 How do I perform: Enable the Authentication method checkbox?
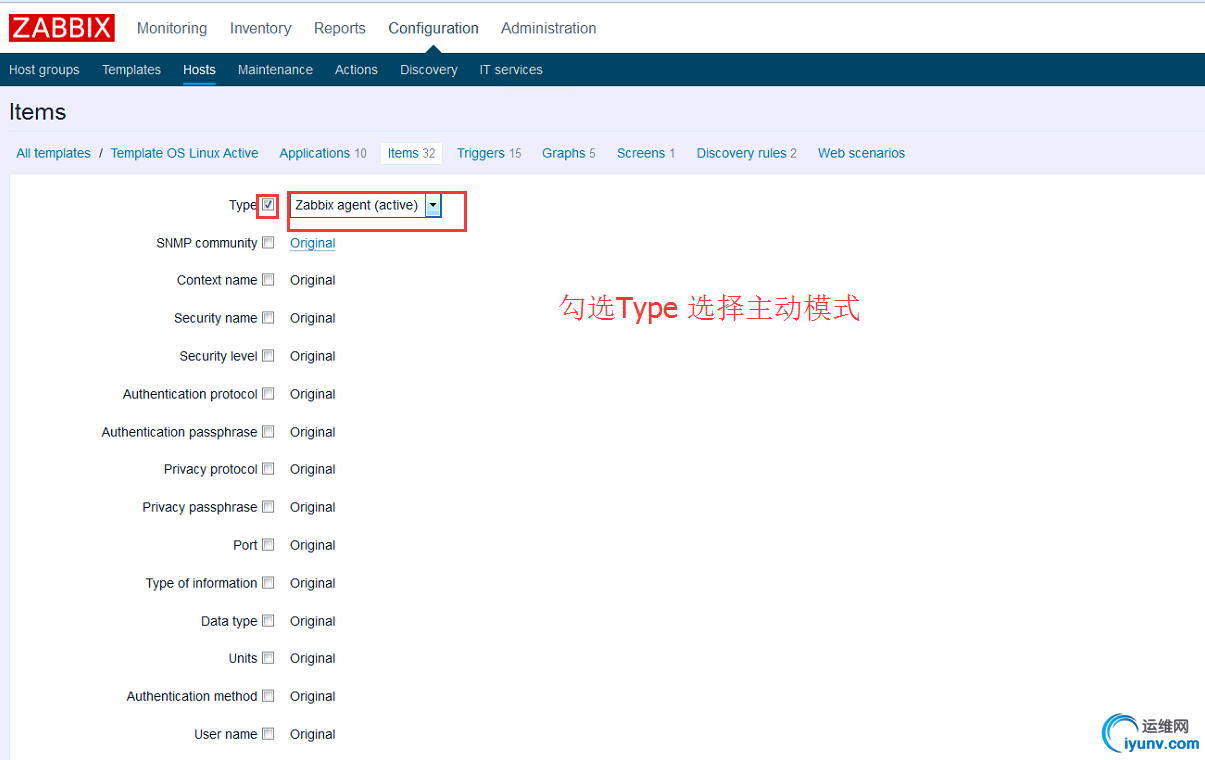(268, 696)
